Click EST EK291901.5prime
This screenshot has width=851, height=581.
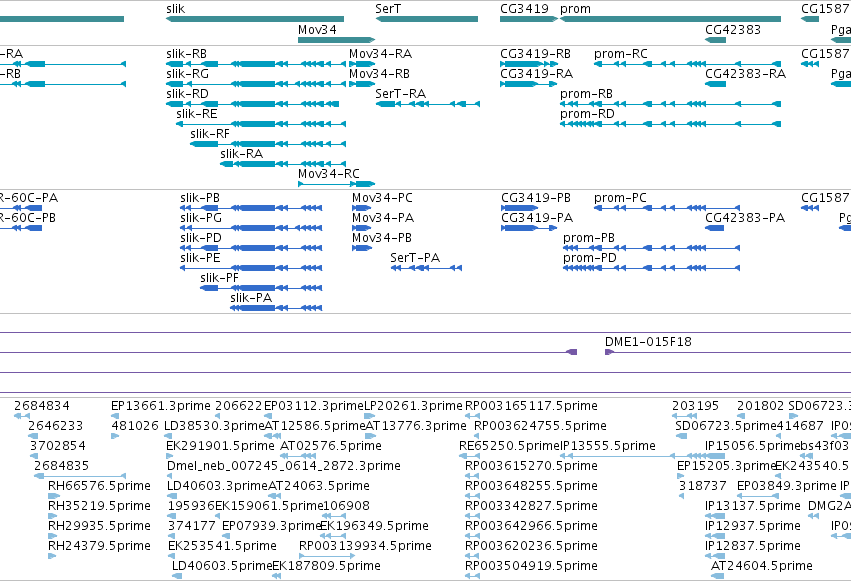click(x=220, y=446)
